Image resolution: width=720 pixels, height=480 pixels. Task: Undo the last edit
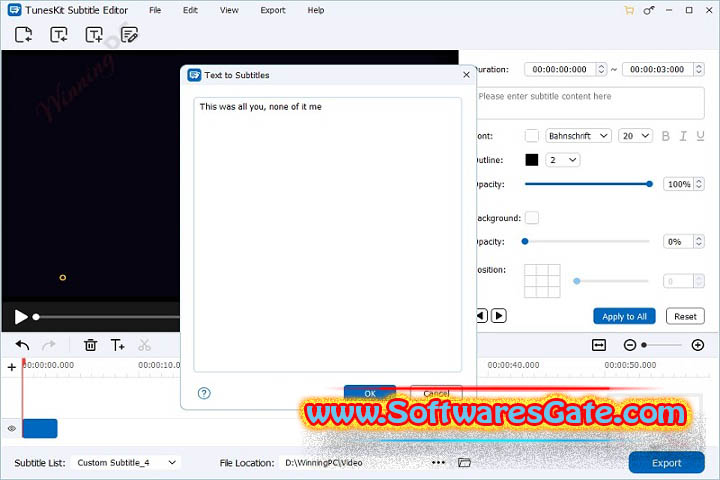pos(22,345)
